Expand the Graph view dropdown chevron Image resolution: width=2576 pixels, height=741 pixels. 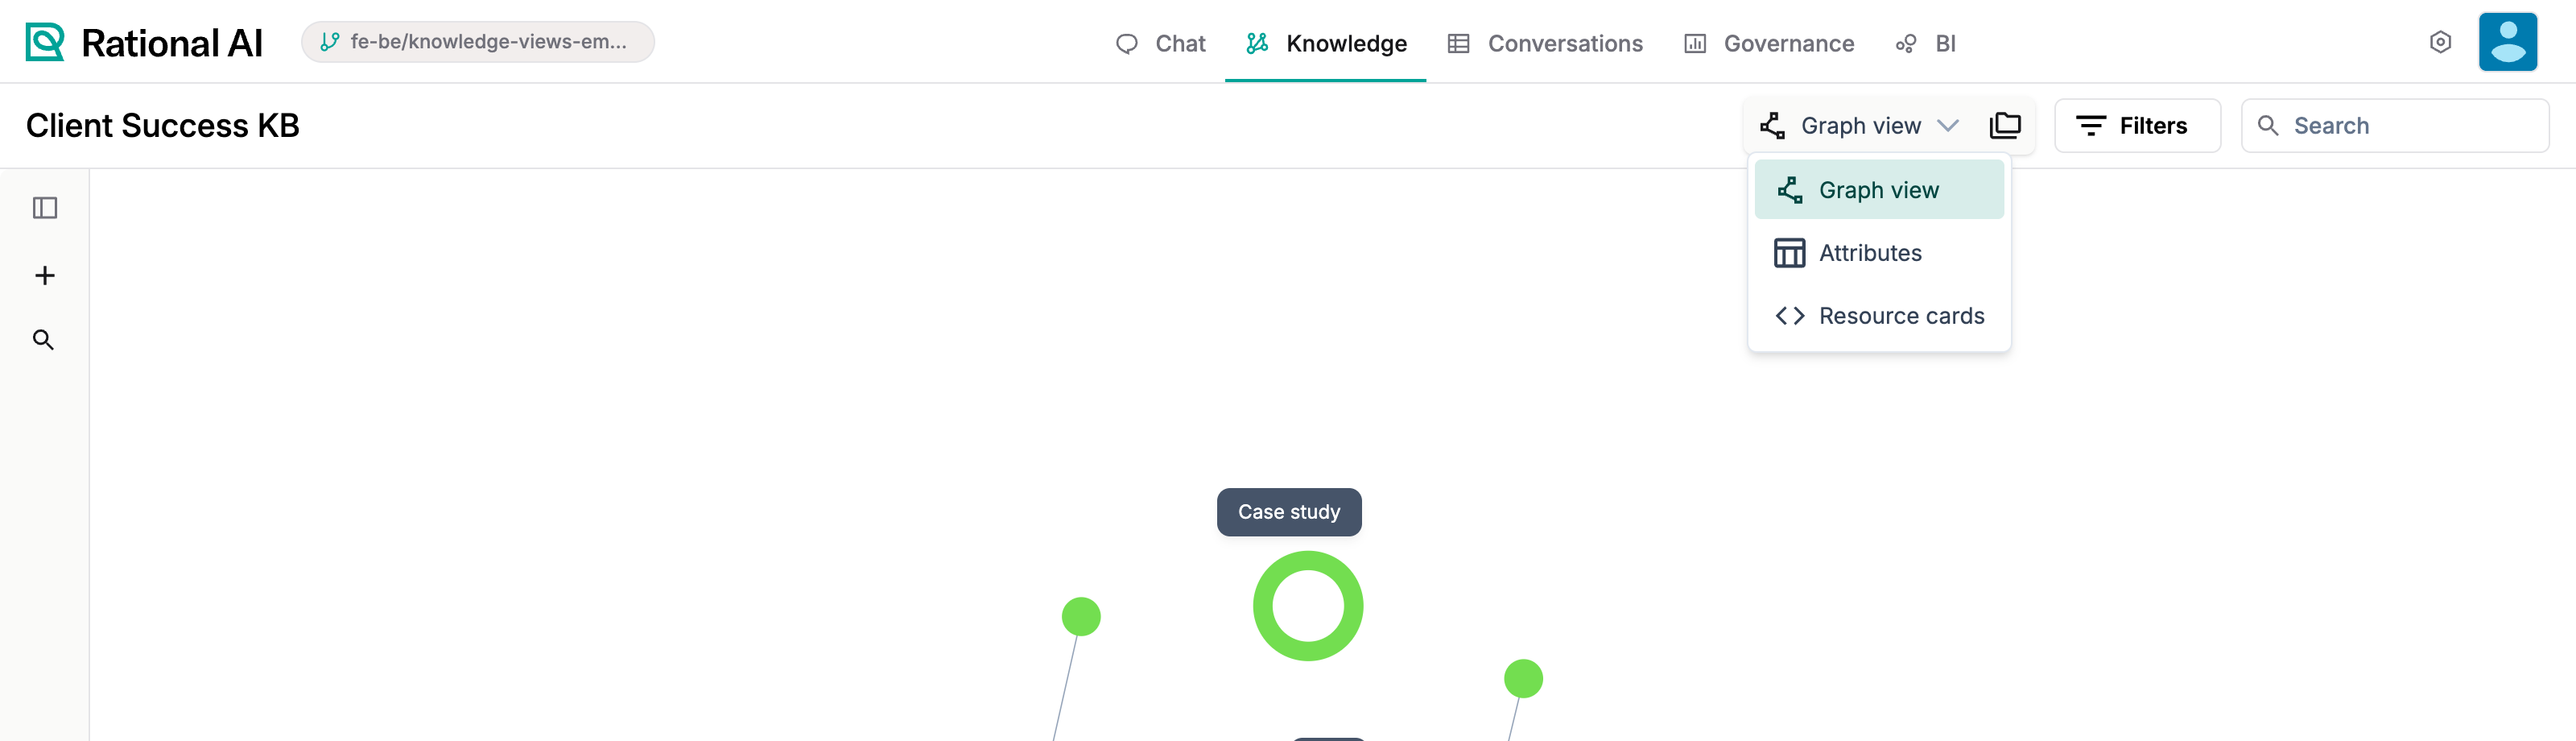coord(1947,126)
